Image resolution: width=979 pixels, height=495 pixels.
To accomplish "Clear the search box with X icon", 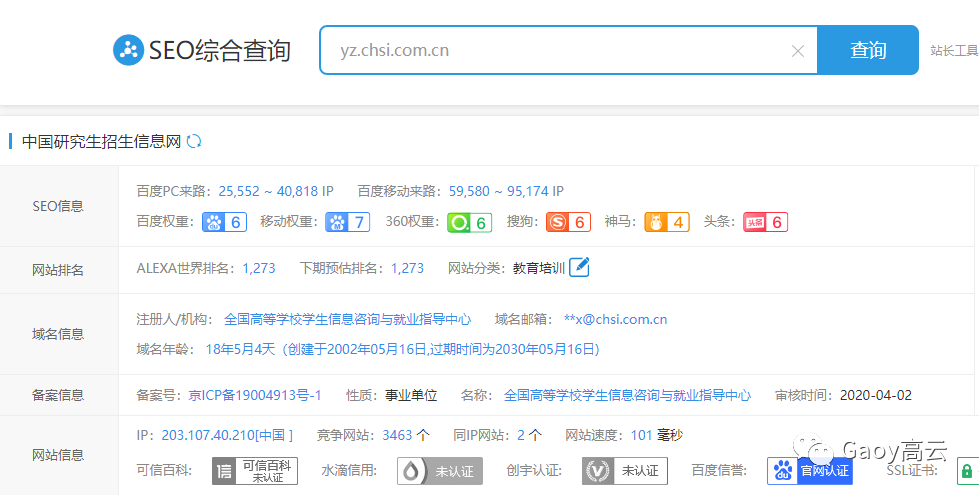I will click(797, 51).
